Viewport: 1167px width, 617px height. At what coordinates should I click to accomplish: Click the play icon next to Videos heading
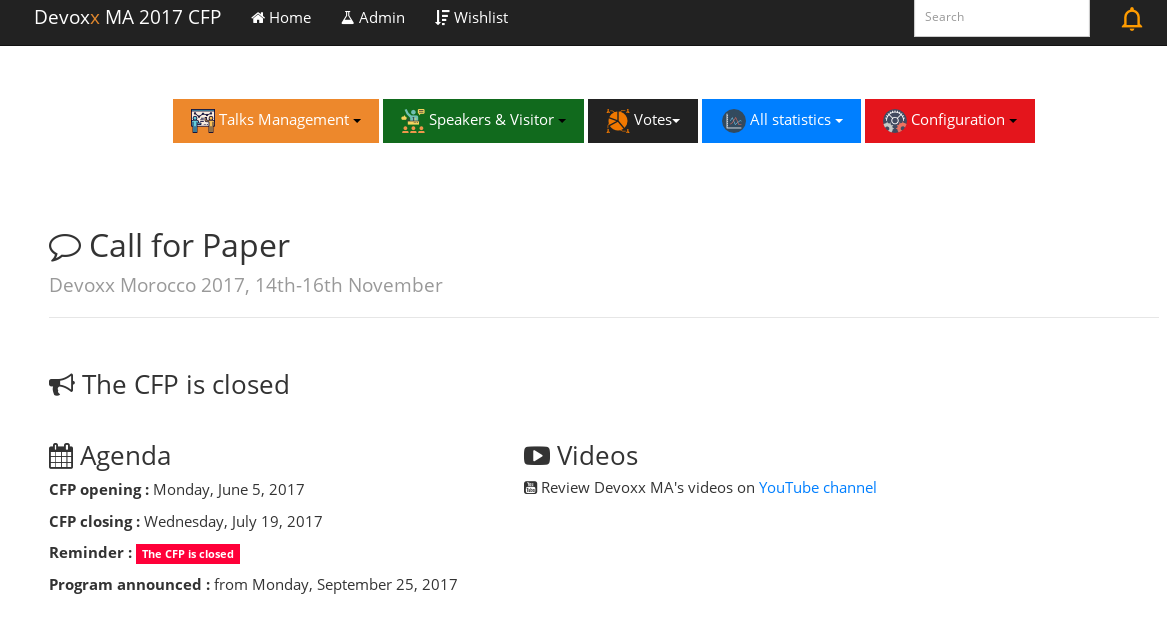point(537,455)
